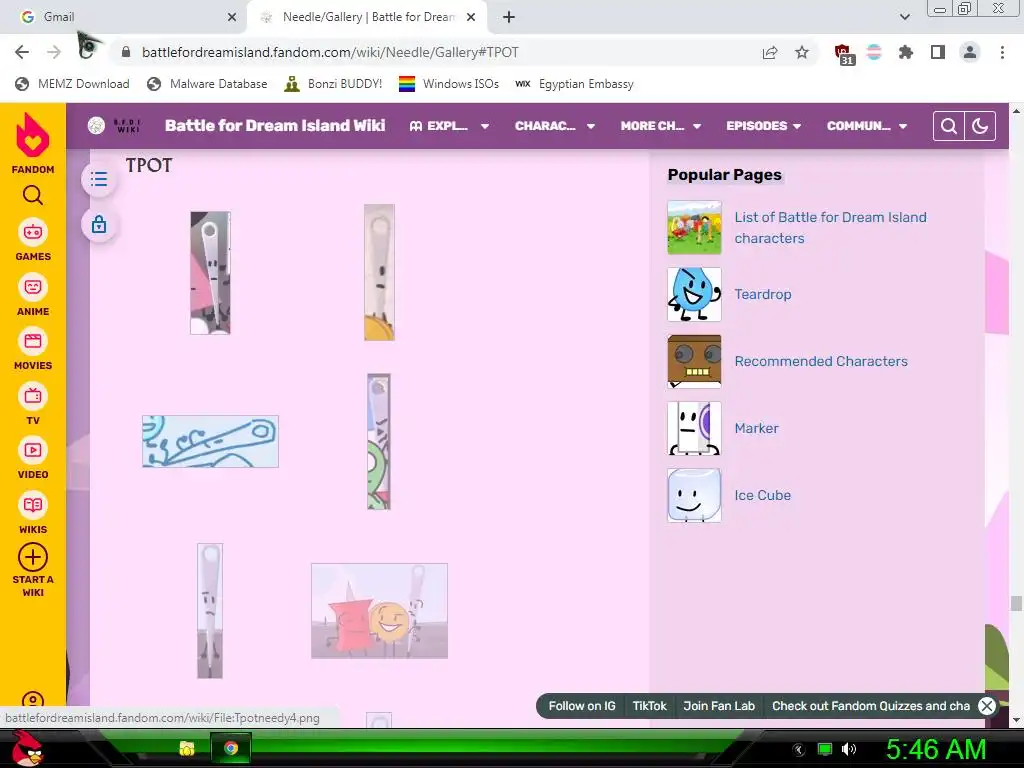Open Chrome profile avatar icon

tap(970, 52)
